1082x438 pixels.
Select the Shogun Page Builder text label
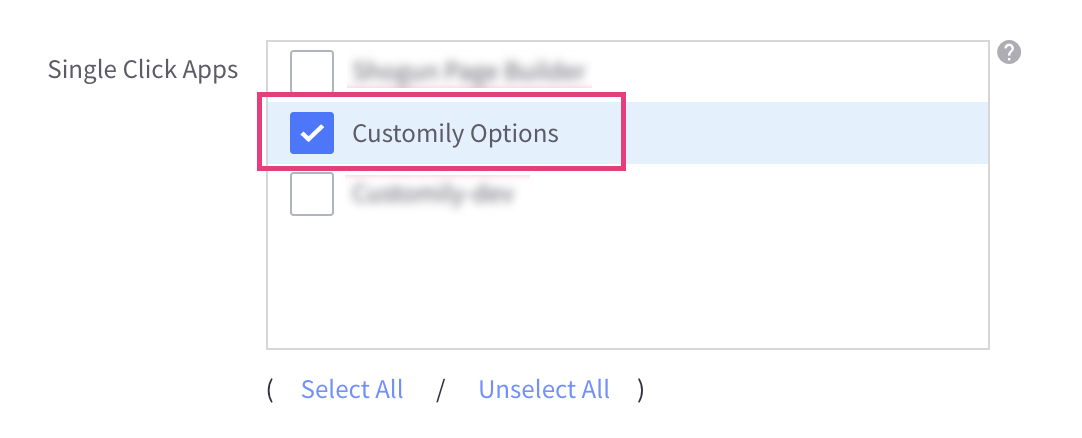pyautogui.click(x=468, y=71)
